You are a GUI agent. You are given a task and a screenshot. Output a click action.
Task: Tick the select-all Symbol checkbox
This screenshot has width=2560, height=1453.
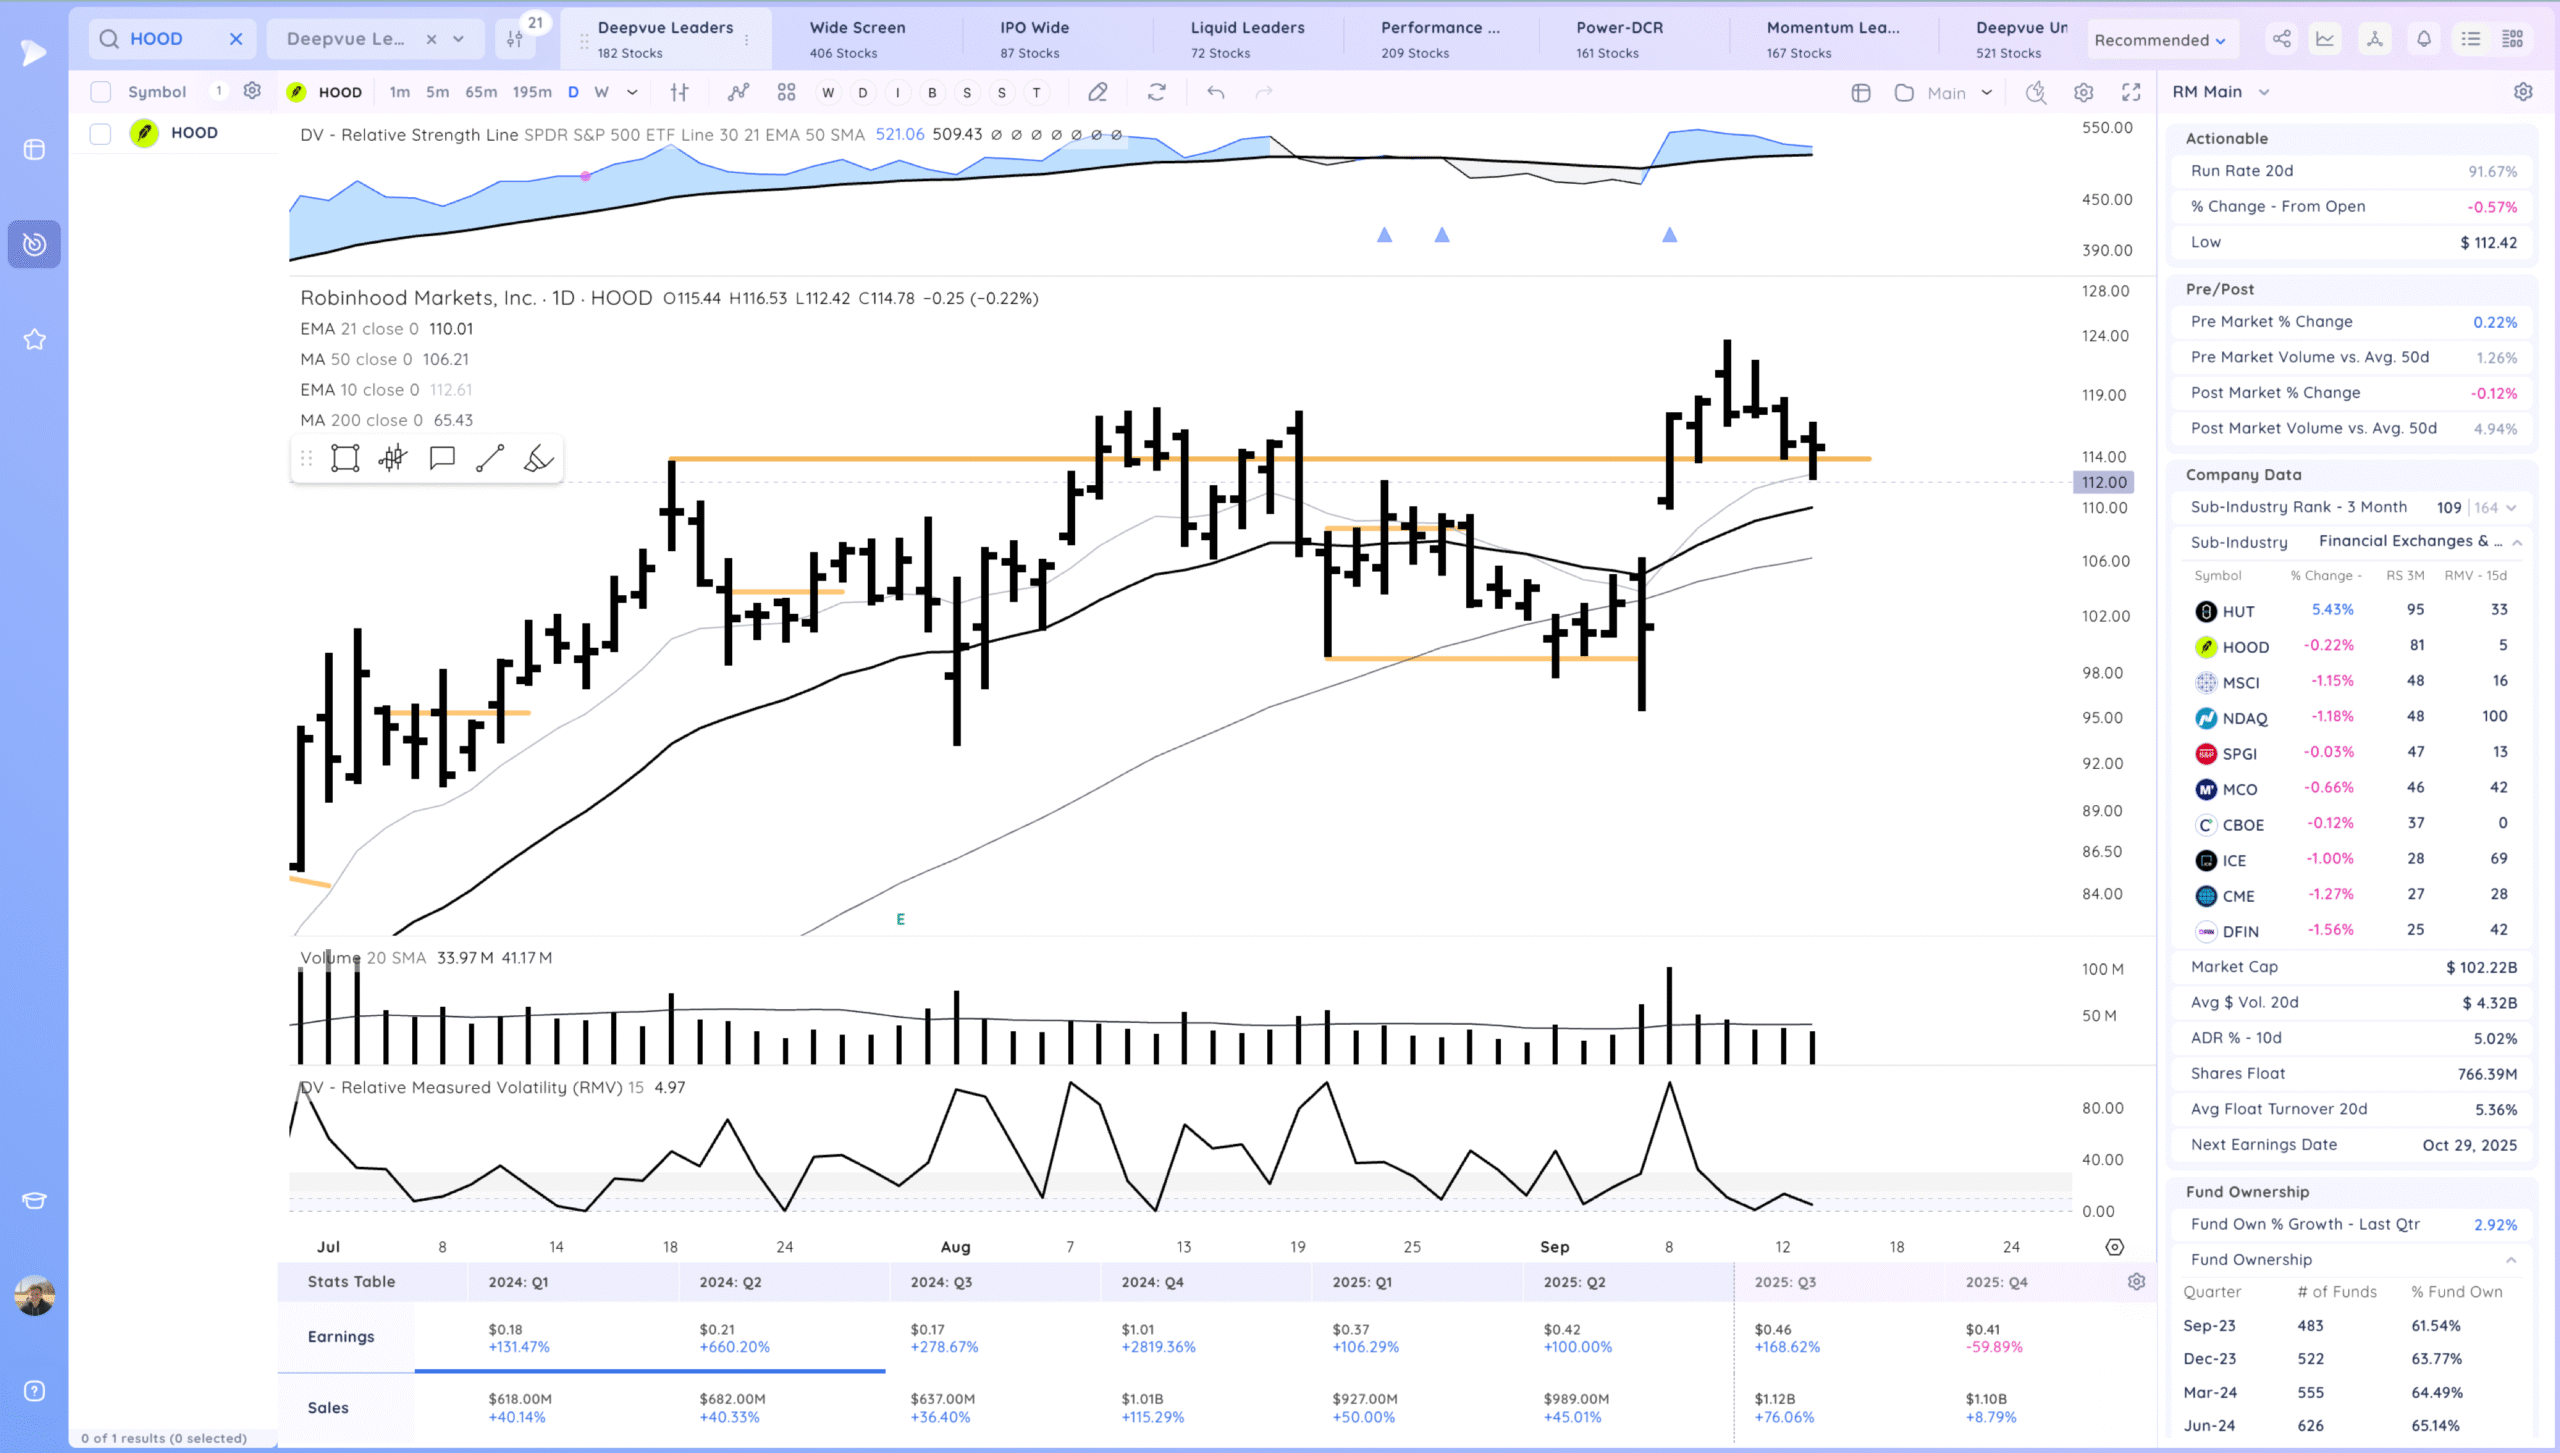click(100, 92)
